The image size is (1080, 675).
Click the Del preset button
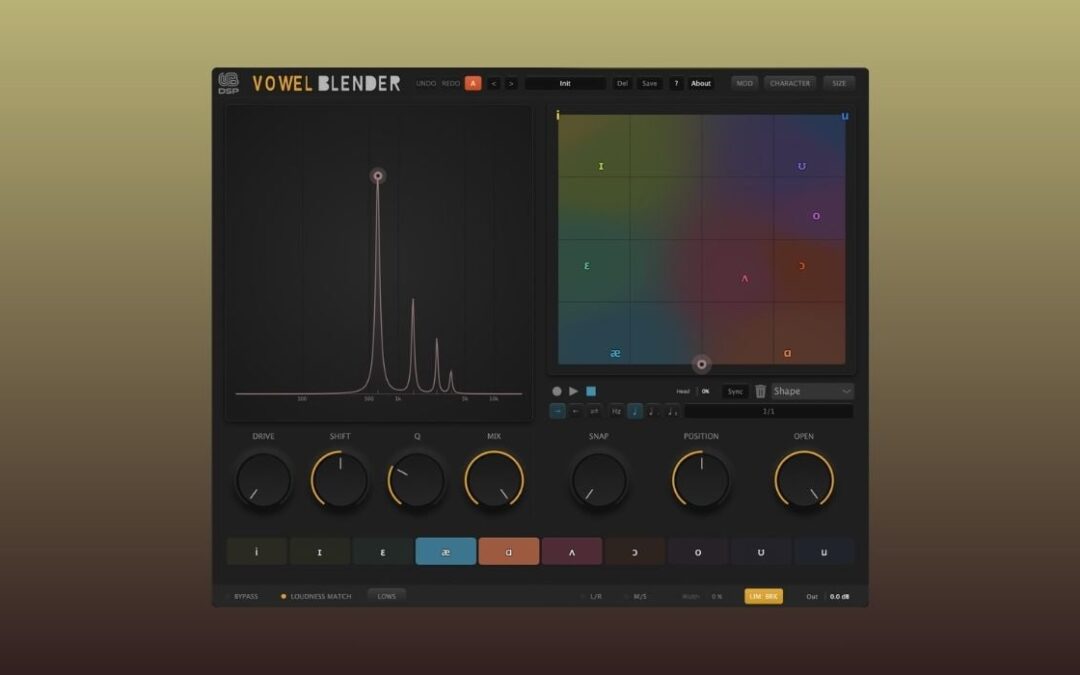[x=622, y=83]
